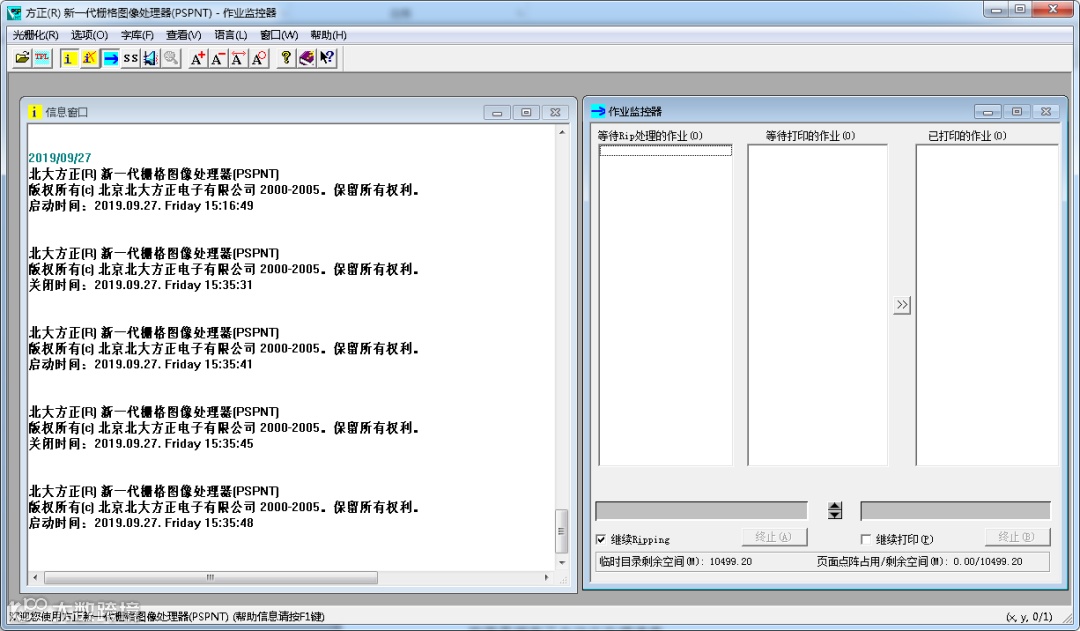Click the SS toolbar icon
The image size is (1080, 631).
130,58
